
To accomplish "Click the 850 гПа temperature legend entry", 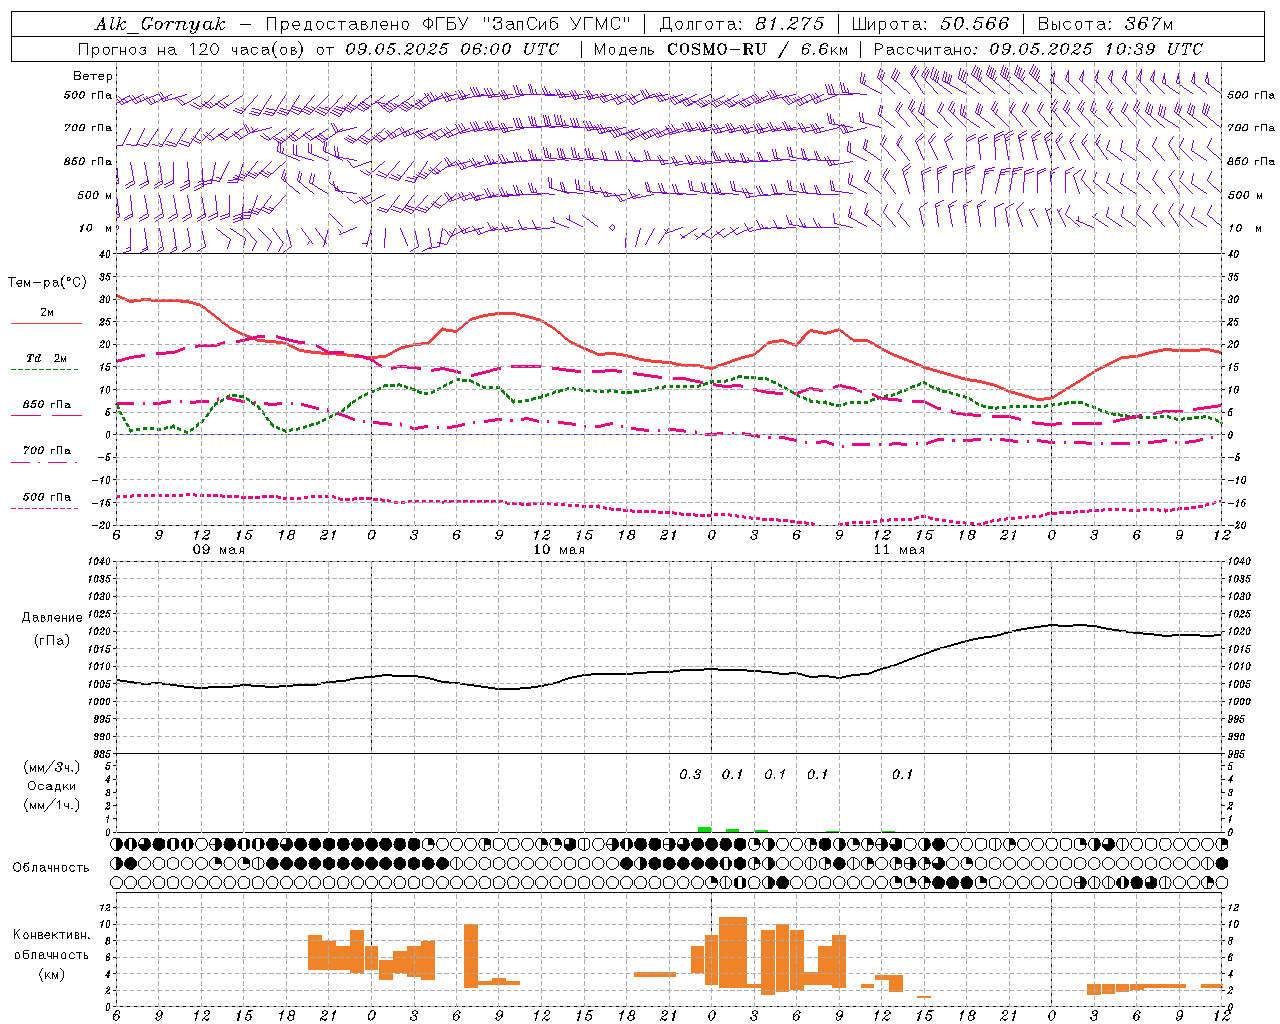I will click(47, 405).
